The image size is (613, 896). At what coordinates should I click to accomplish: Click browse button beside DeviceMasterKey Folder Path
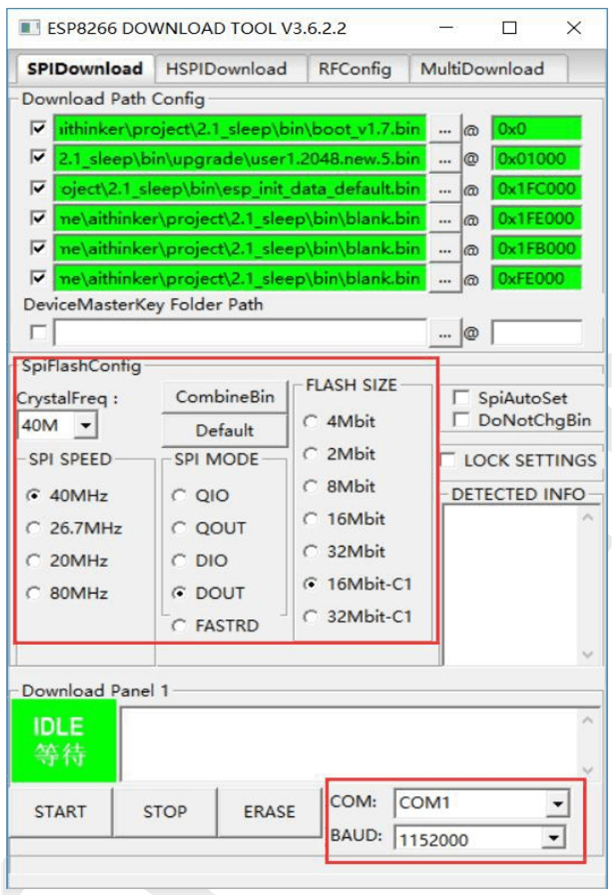point(444,332)
